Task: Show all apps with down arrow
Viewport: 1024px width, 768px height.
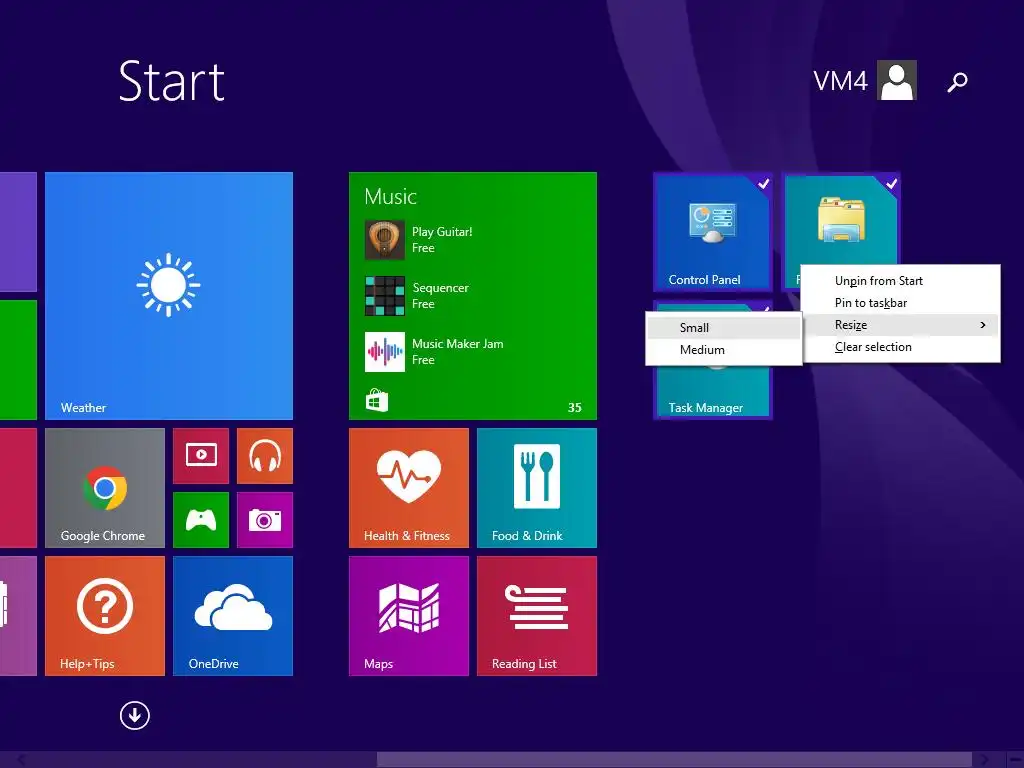Action: coord(135,716)
